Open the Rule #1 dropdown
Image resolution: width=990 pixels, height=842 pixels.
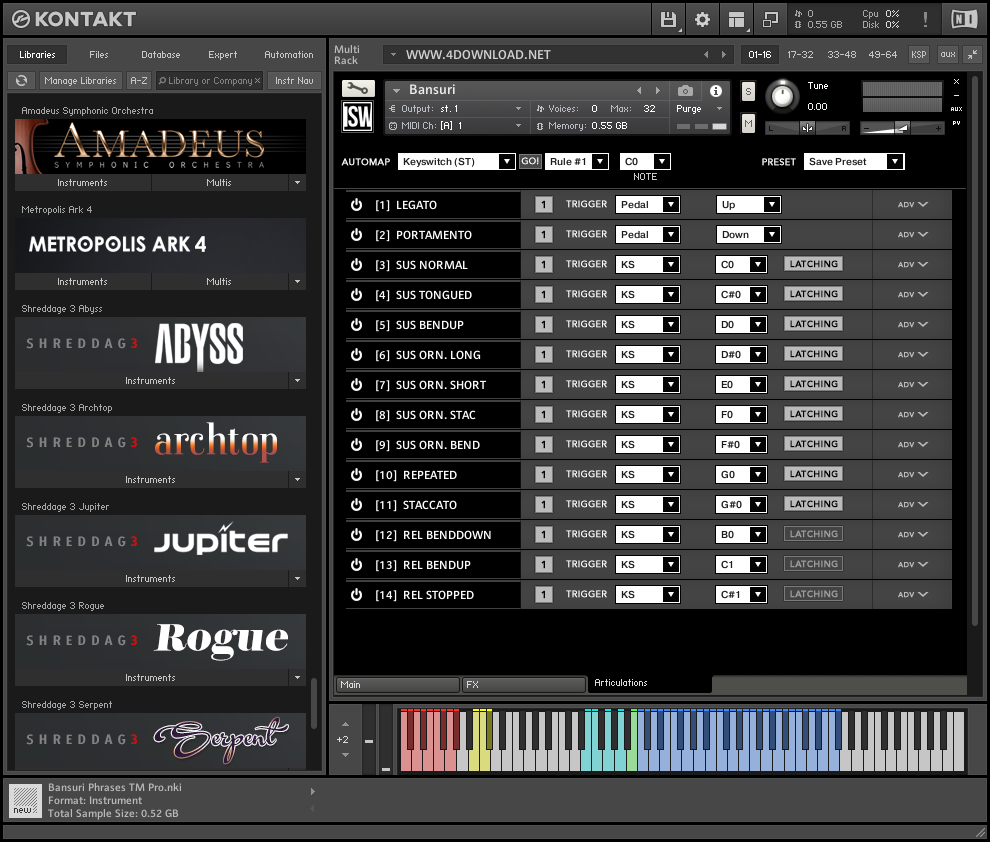click(x=576, y=162)
